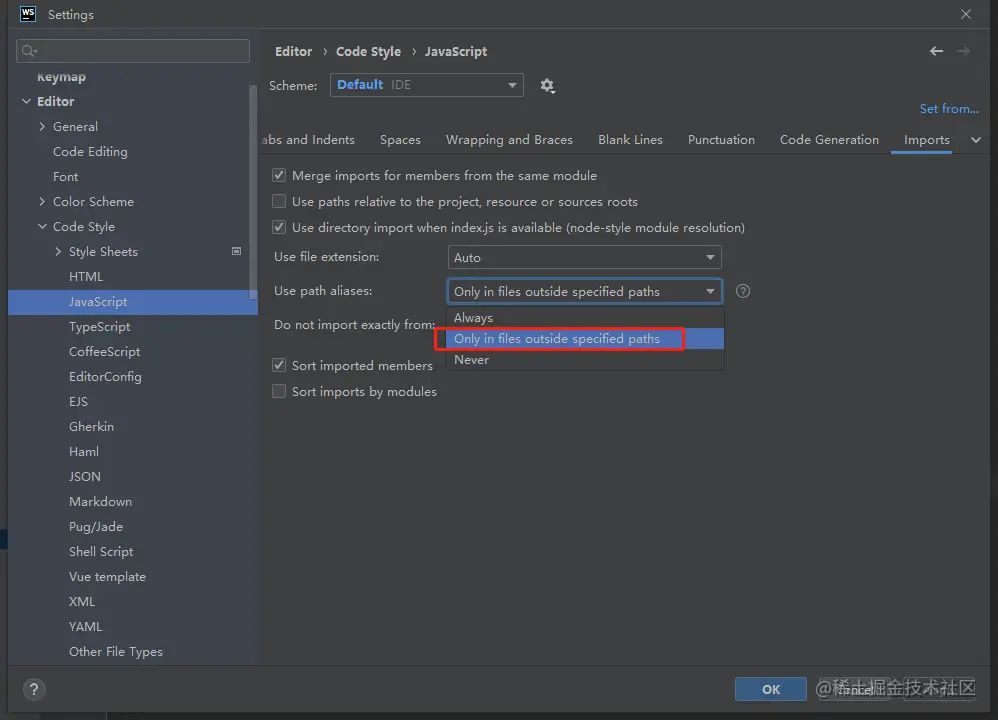Select the Always option in dropdown list

tap(474, 318)
